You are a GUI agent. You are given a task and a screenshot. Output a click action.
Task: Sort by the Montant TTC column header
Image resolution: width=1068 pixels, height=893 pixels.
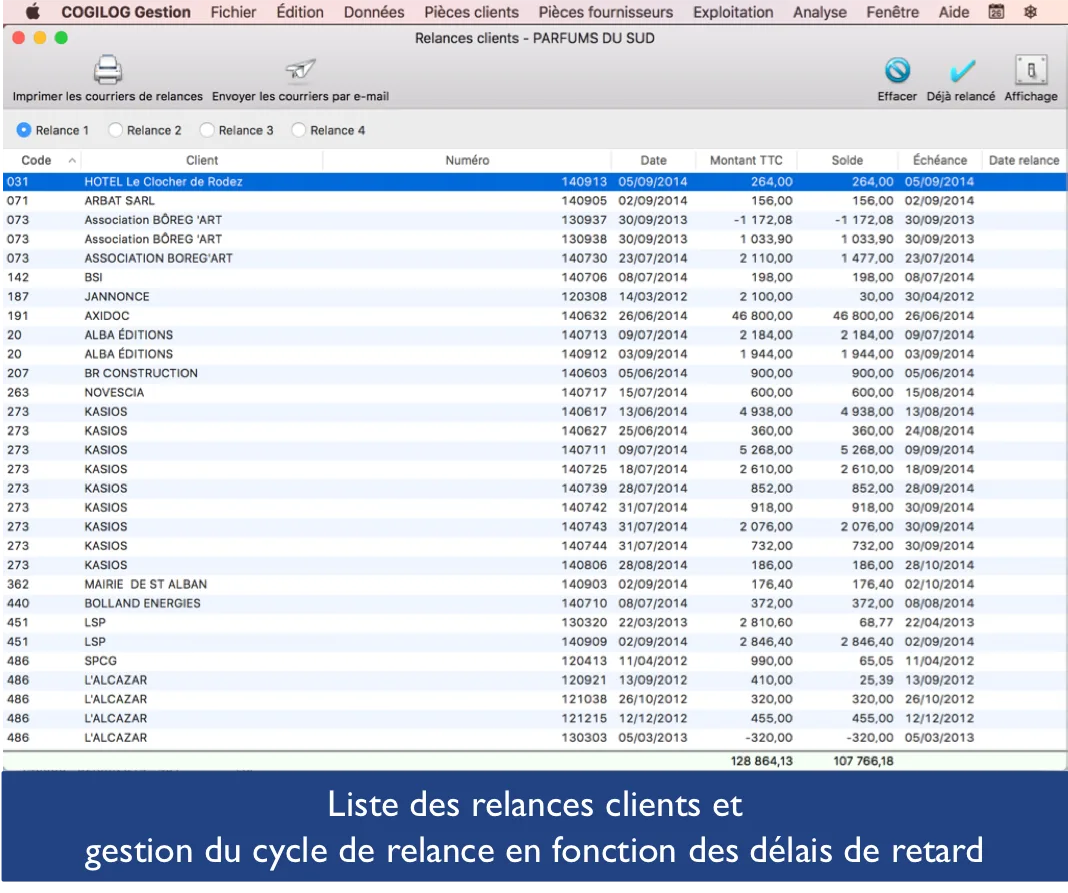pyautogui.click(x=746, y=161)
